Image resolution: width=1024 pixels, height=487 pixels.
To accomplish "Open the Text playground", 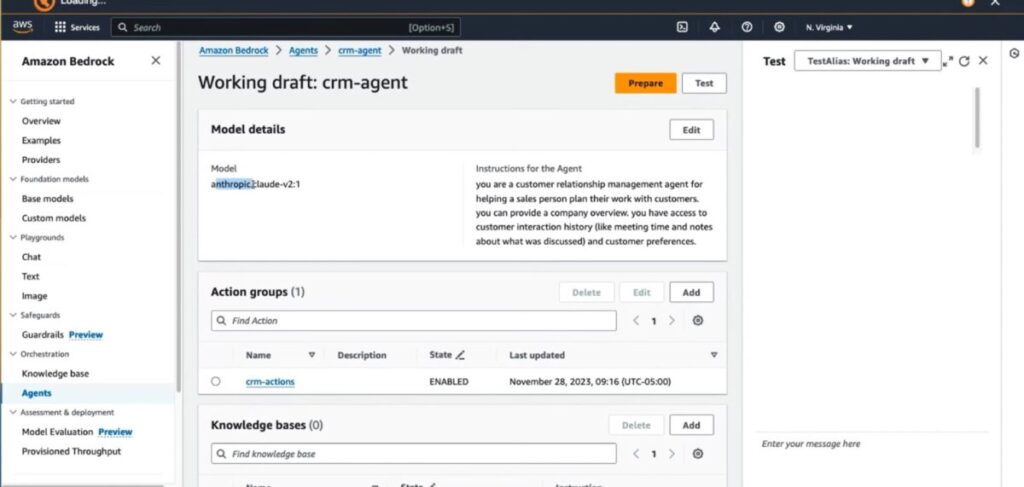I will click(31, 276).
